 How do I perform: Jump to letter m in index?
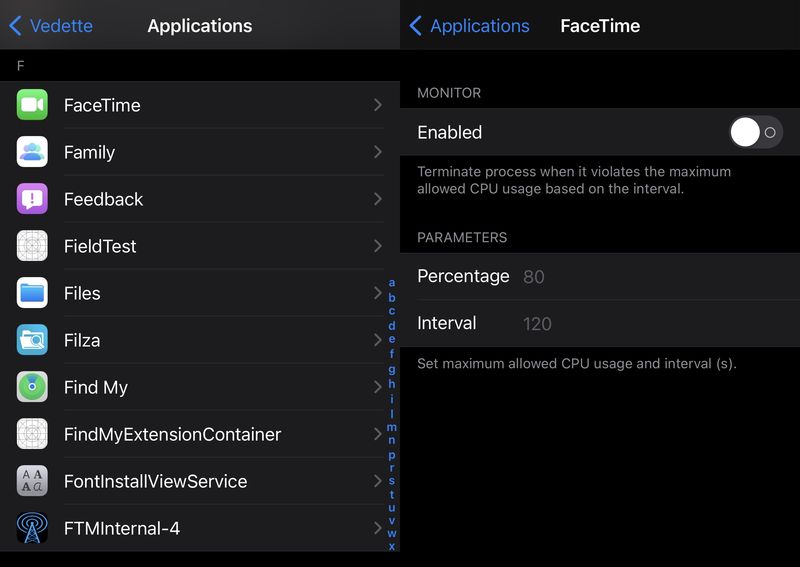[392, 427]
